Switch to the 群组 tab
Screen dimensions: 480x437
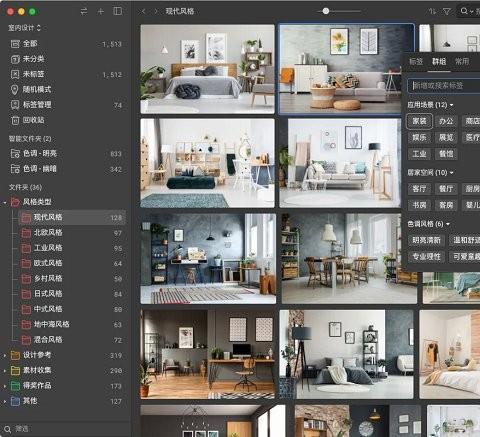(439, 61)
